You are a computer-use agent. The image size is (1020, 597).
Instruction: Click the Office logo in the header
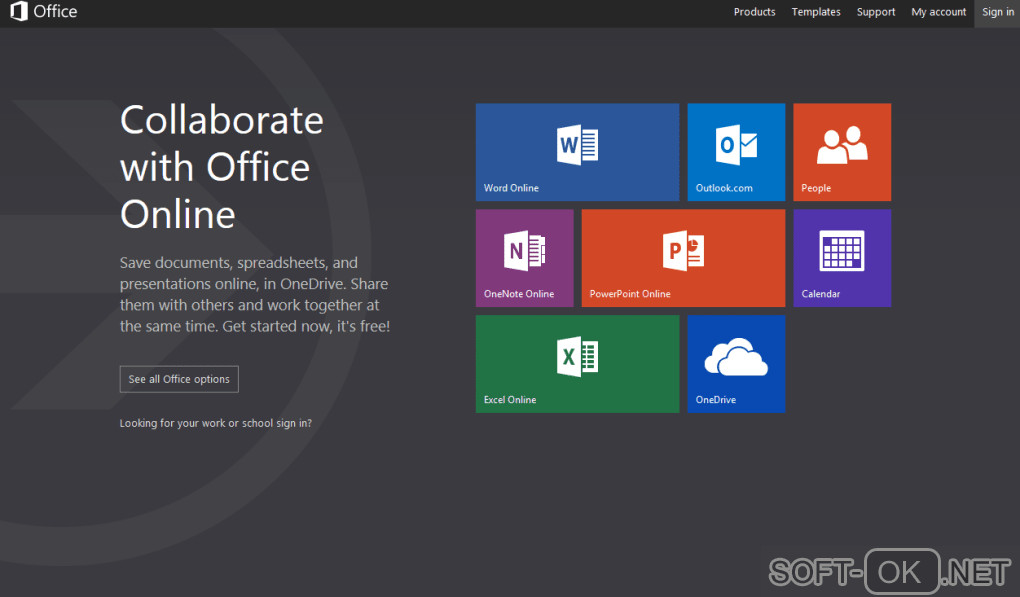[44, 12]
